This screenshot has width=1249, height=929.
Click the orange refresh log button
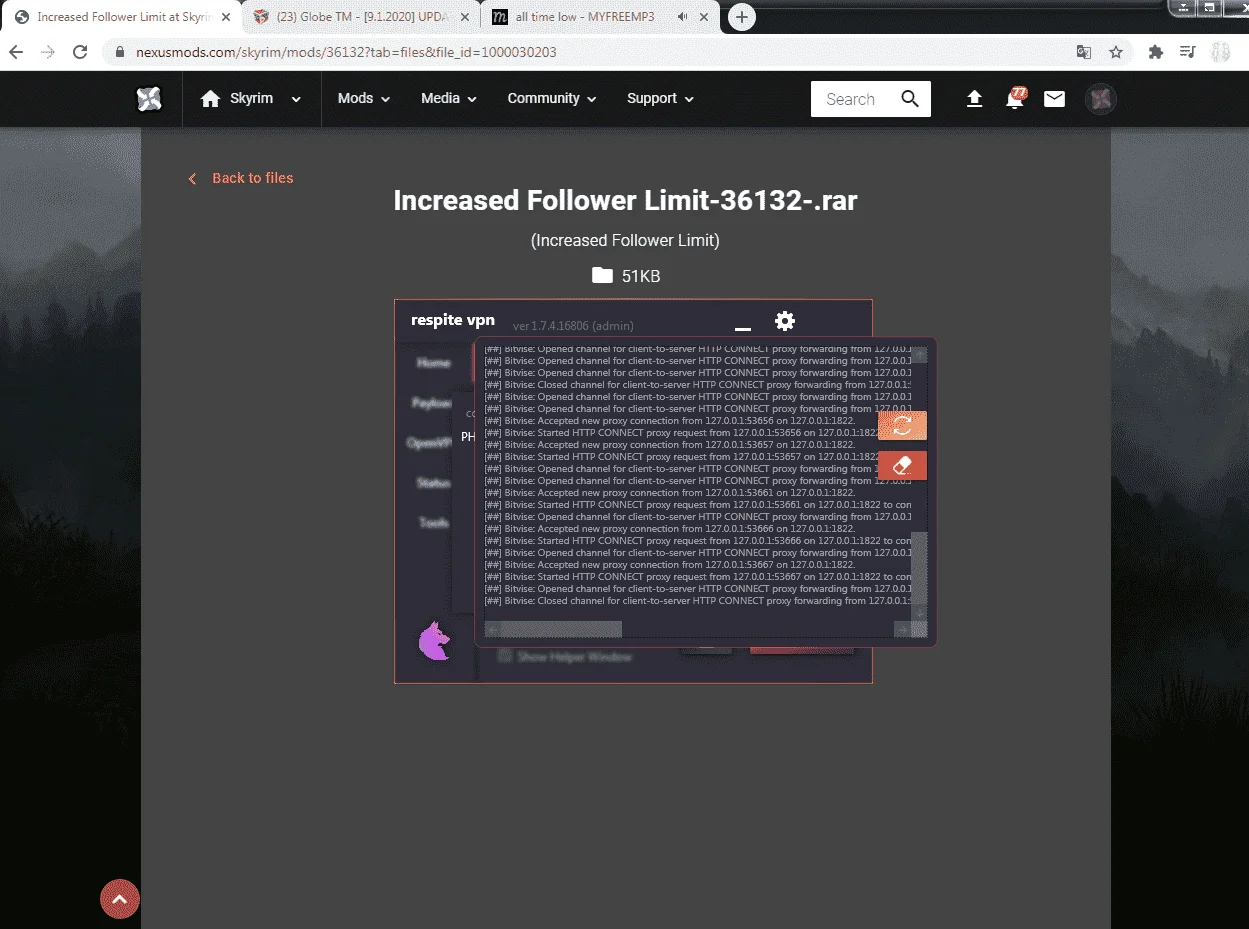902,425
